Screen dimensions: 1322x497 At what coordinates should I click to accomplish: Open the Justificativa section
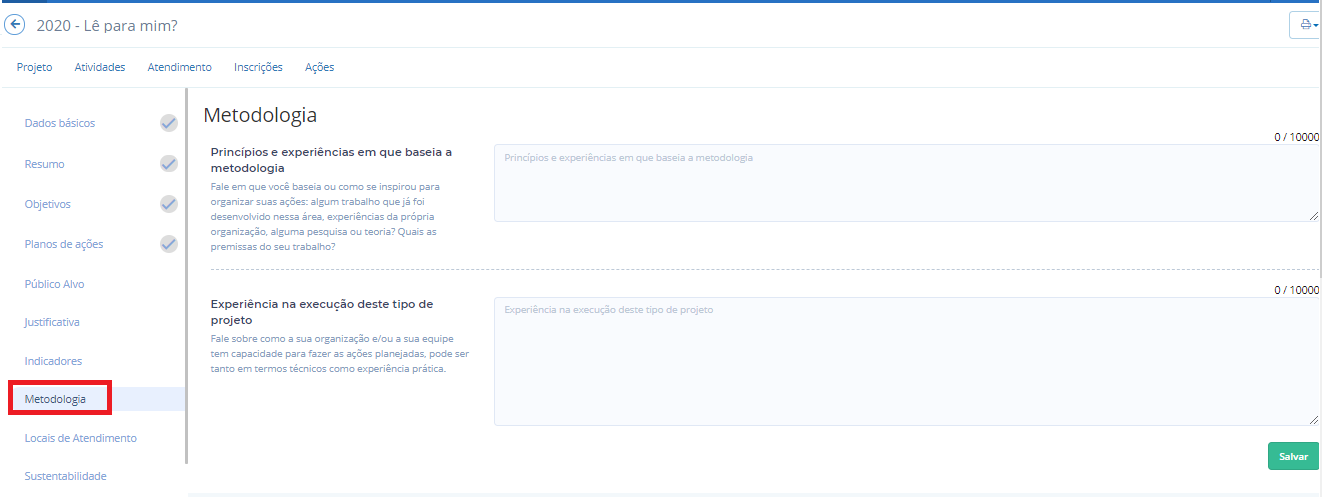(52, 322)
